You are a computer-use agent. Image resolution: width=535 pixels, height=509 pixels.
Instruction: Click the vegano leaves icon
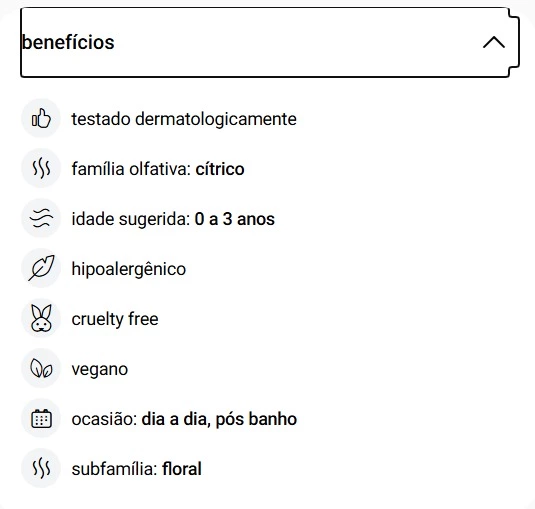[41, 368]
